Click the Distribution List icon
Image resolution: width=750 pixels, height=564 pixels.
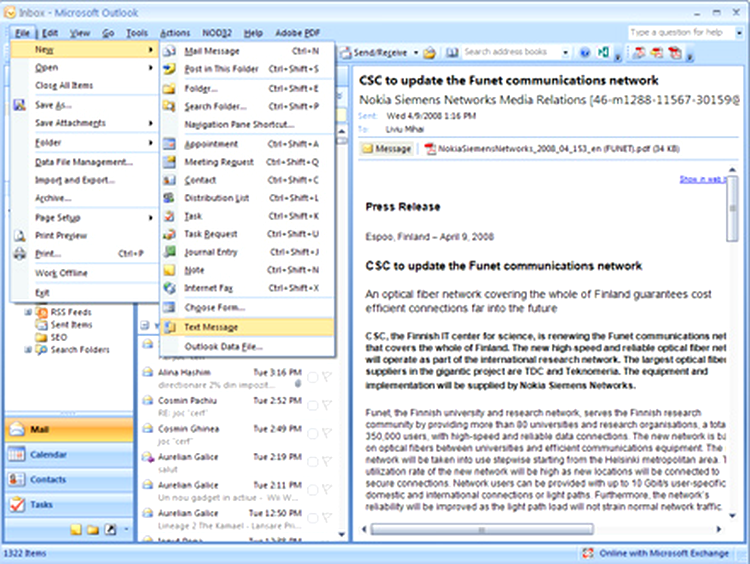169,198
